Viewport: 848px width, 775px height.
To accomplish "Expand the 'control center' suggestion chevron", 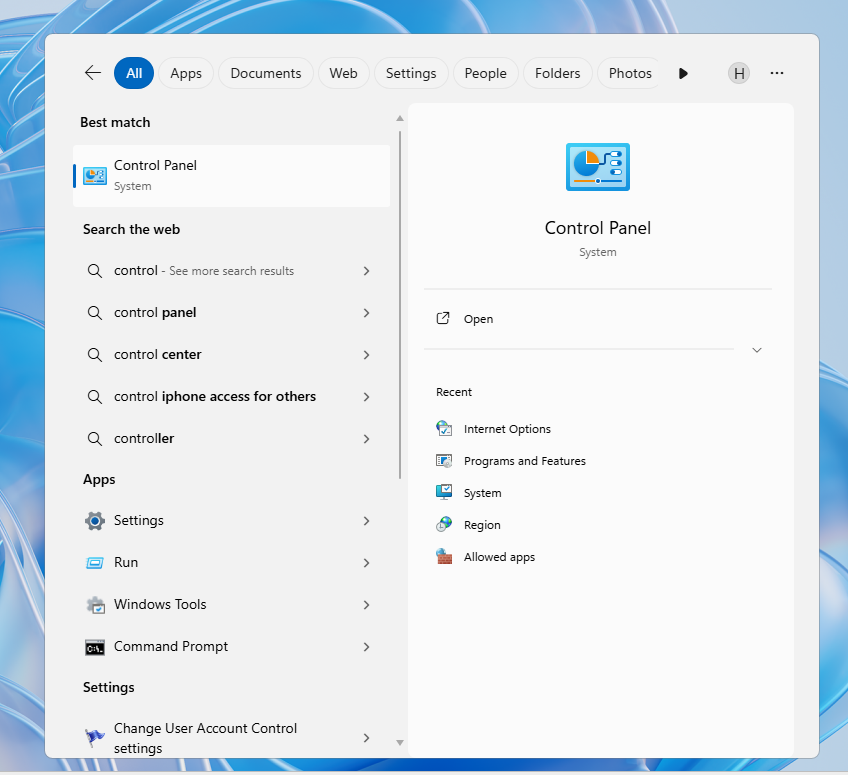I will coord(366,355).
